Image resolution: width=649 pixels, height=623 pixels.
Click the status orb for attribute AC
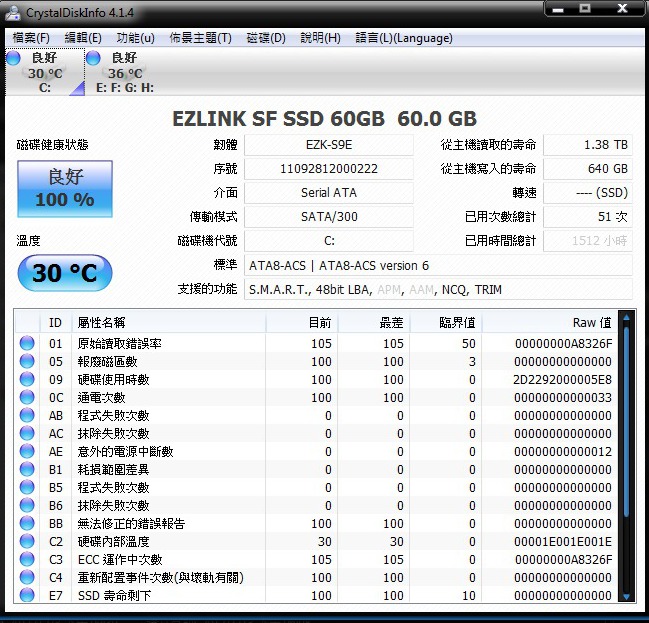click(x=27, y=433)
